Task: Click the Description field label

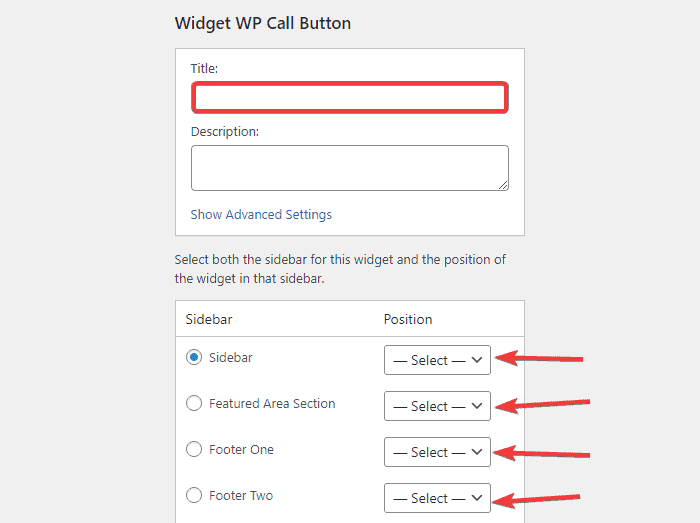Action: pyautogui.click(x=225, y=131)
